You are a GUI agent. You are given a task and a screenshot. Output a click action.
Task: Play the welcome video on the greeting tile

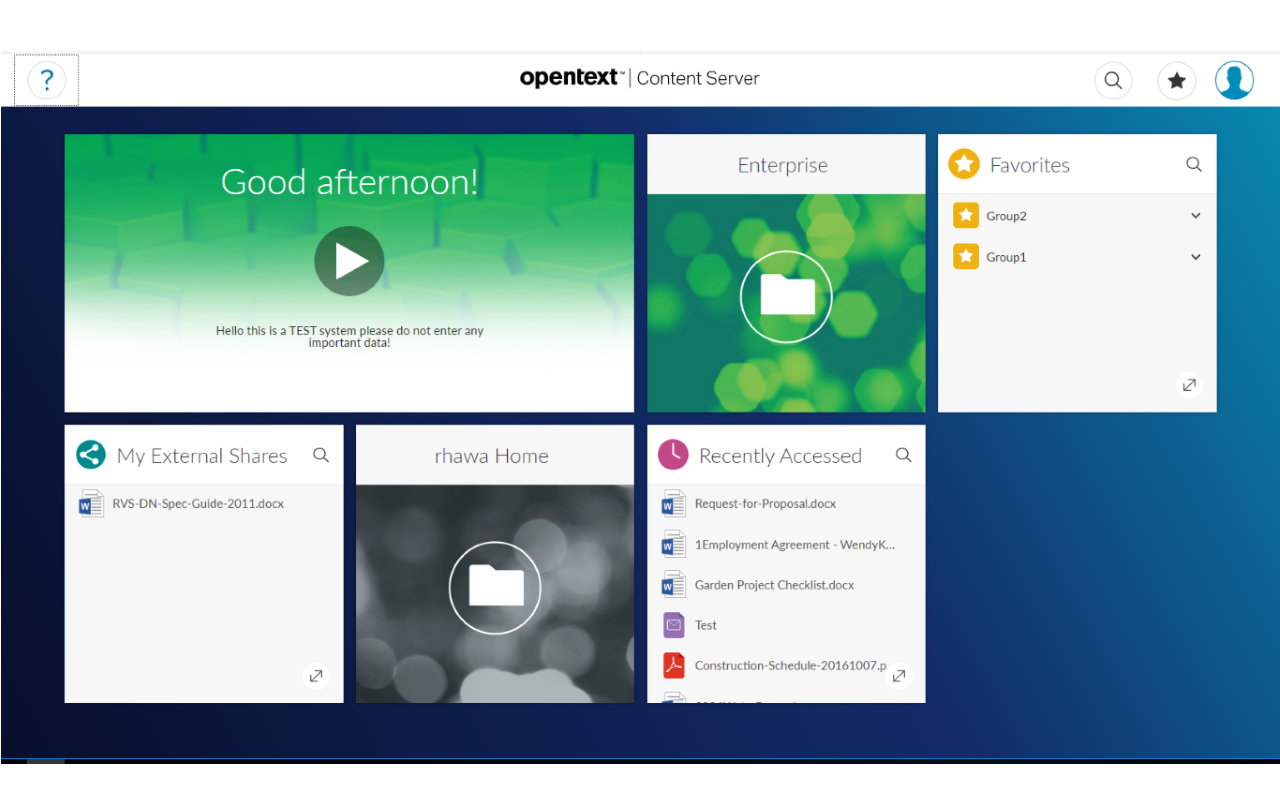349,261
